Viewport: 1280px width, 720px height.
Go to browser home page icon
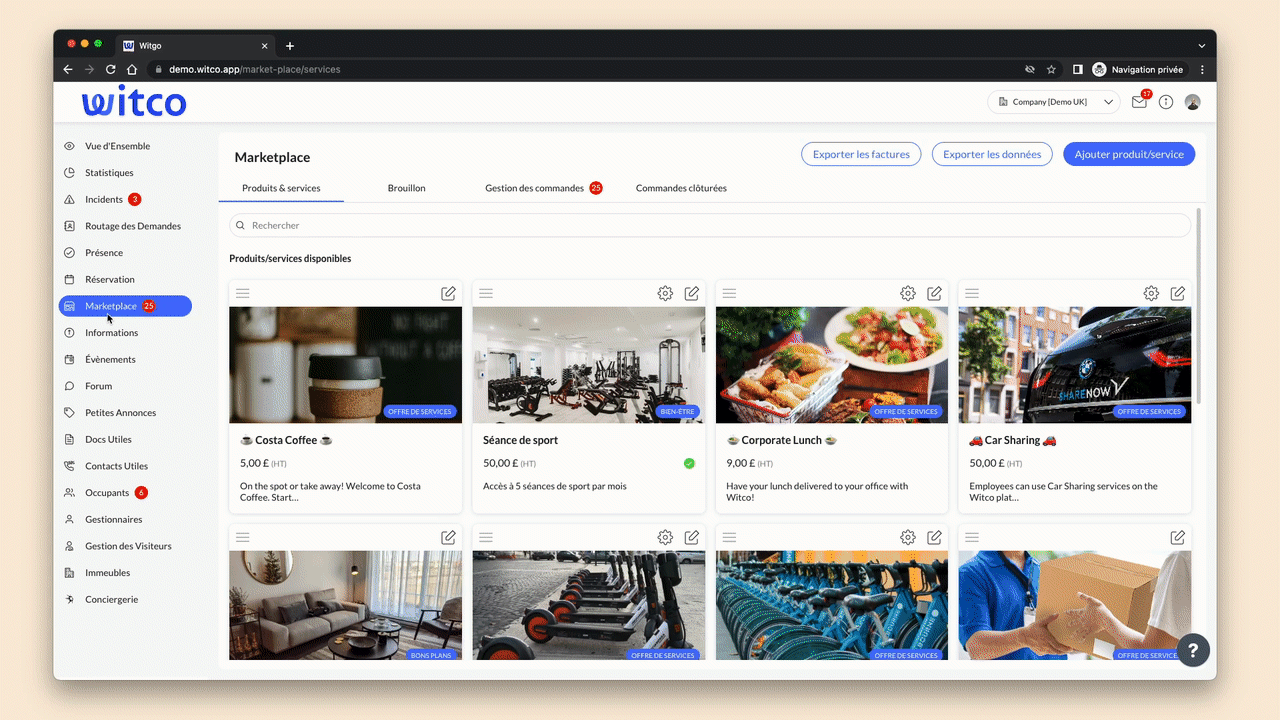[x=132, y=70]
